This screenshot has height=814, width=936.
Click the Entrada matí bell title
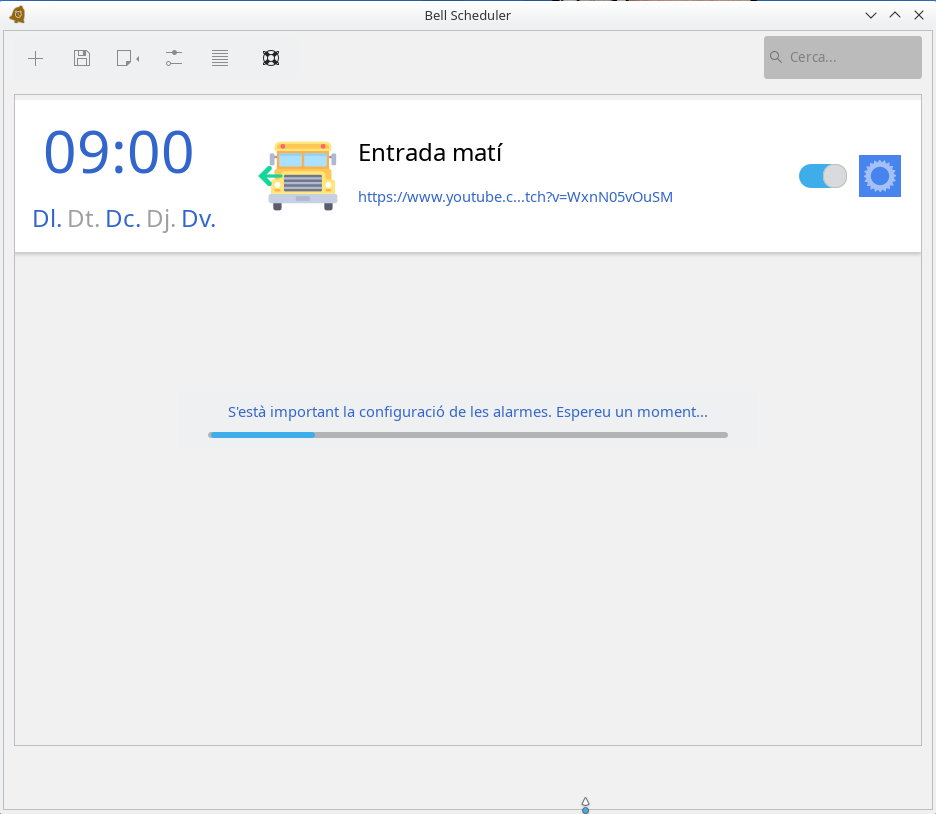pyautogui.click(x=430, y=153)
